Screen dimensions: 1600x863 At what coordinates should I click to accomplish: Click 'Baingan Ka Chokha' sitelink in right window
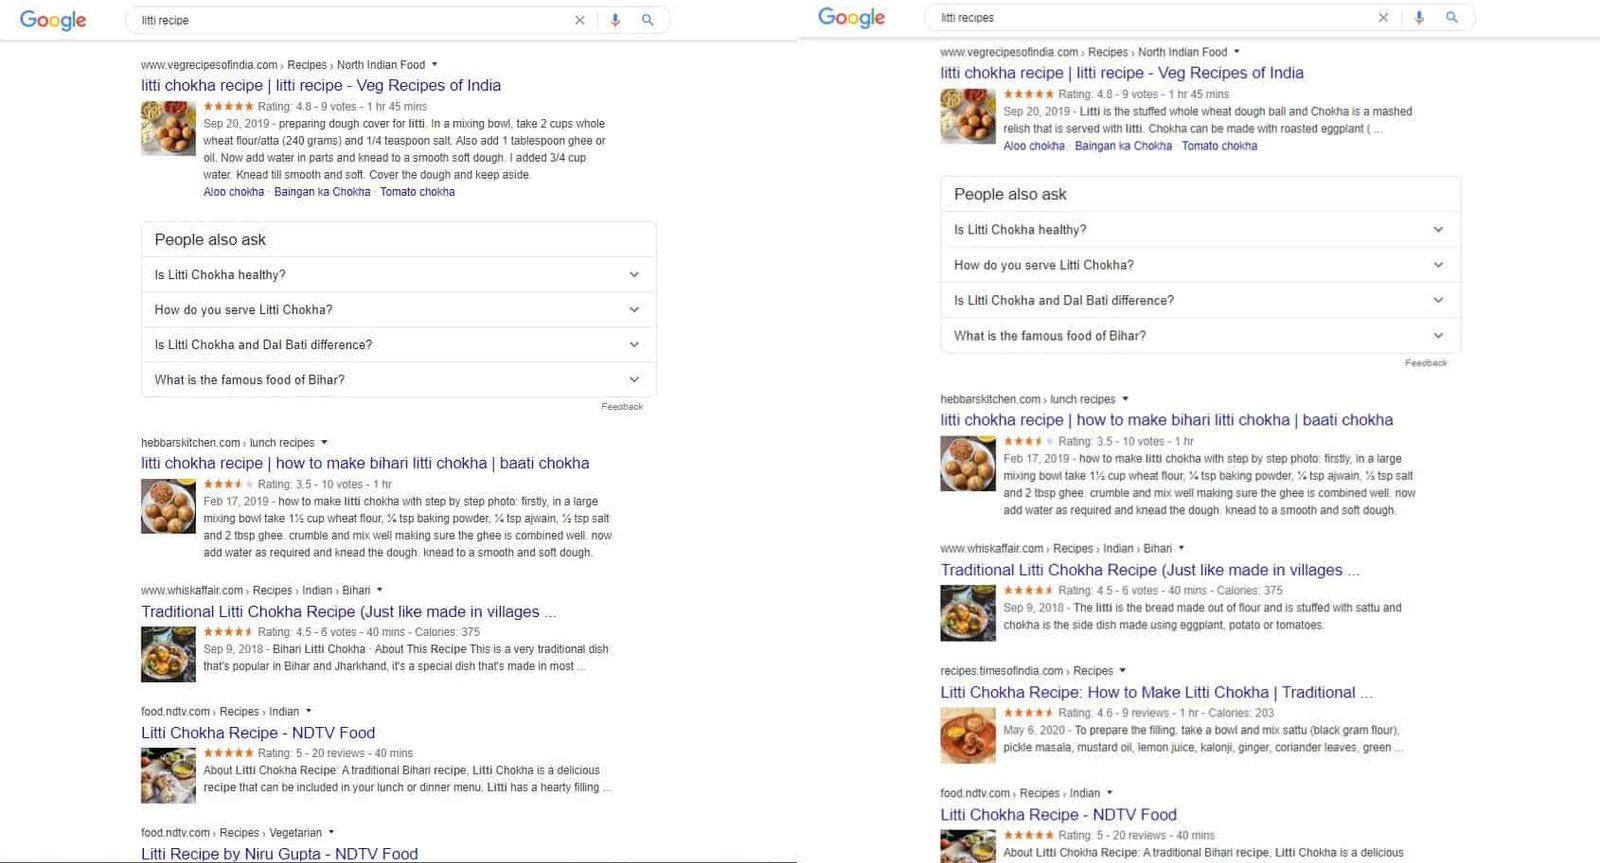click(x=1123, y=146)
